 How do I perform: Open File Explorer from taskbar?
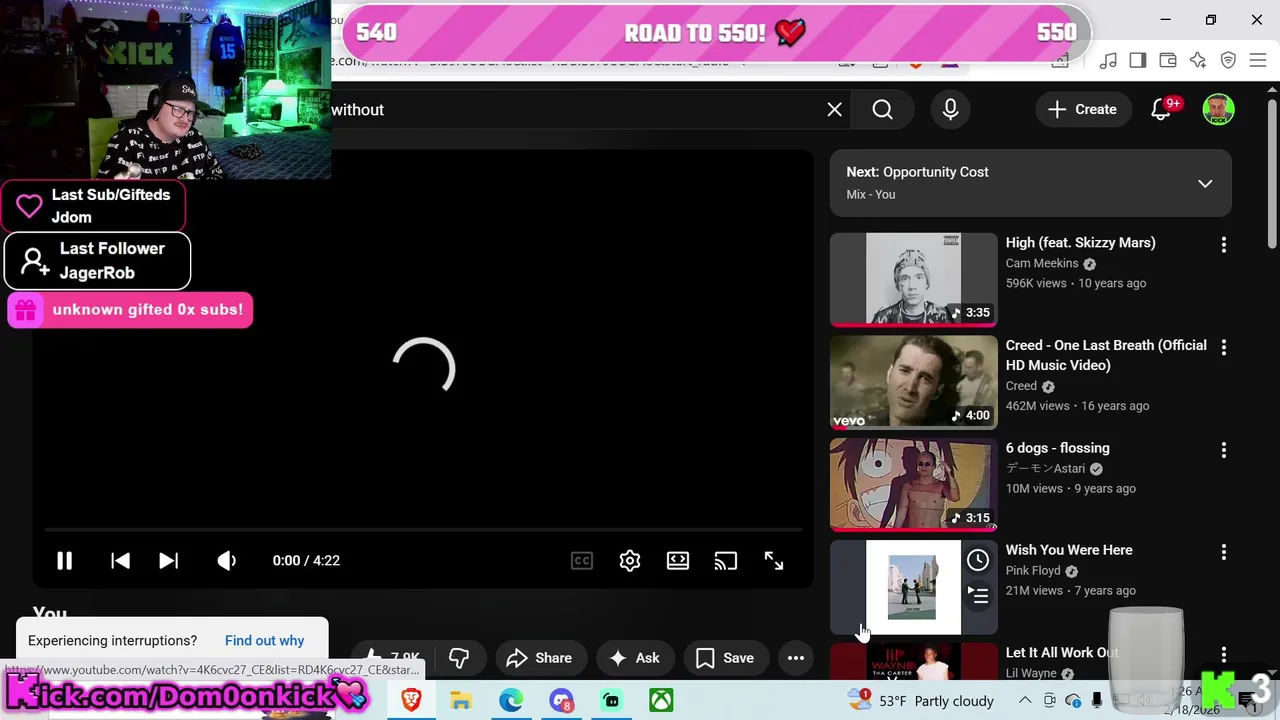pos(461,701)
